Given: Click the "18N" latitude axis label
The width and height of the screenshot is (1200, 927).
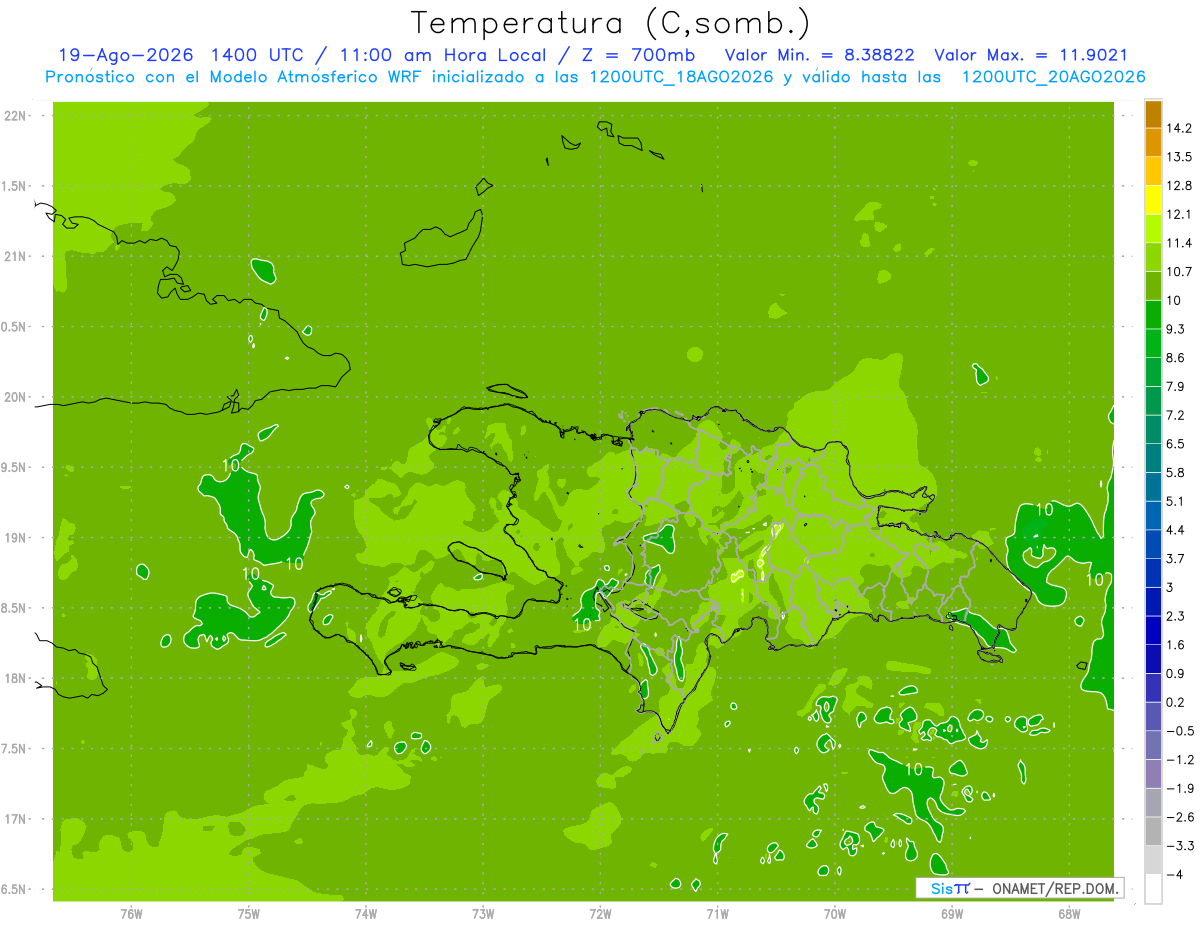Looking at the screenshot, I should (15, 679).
